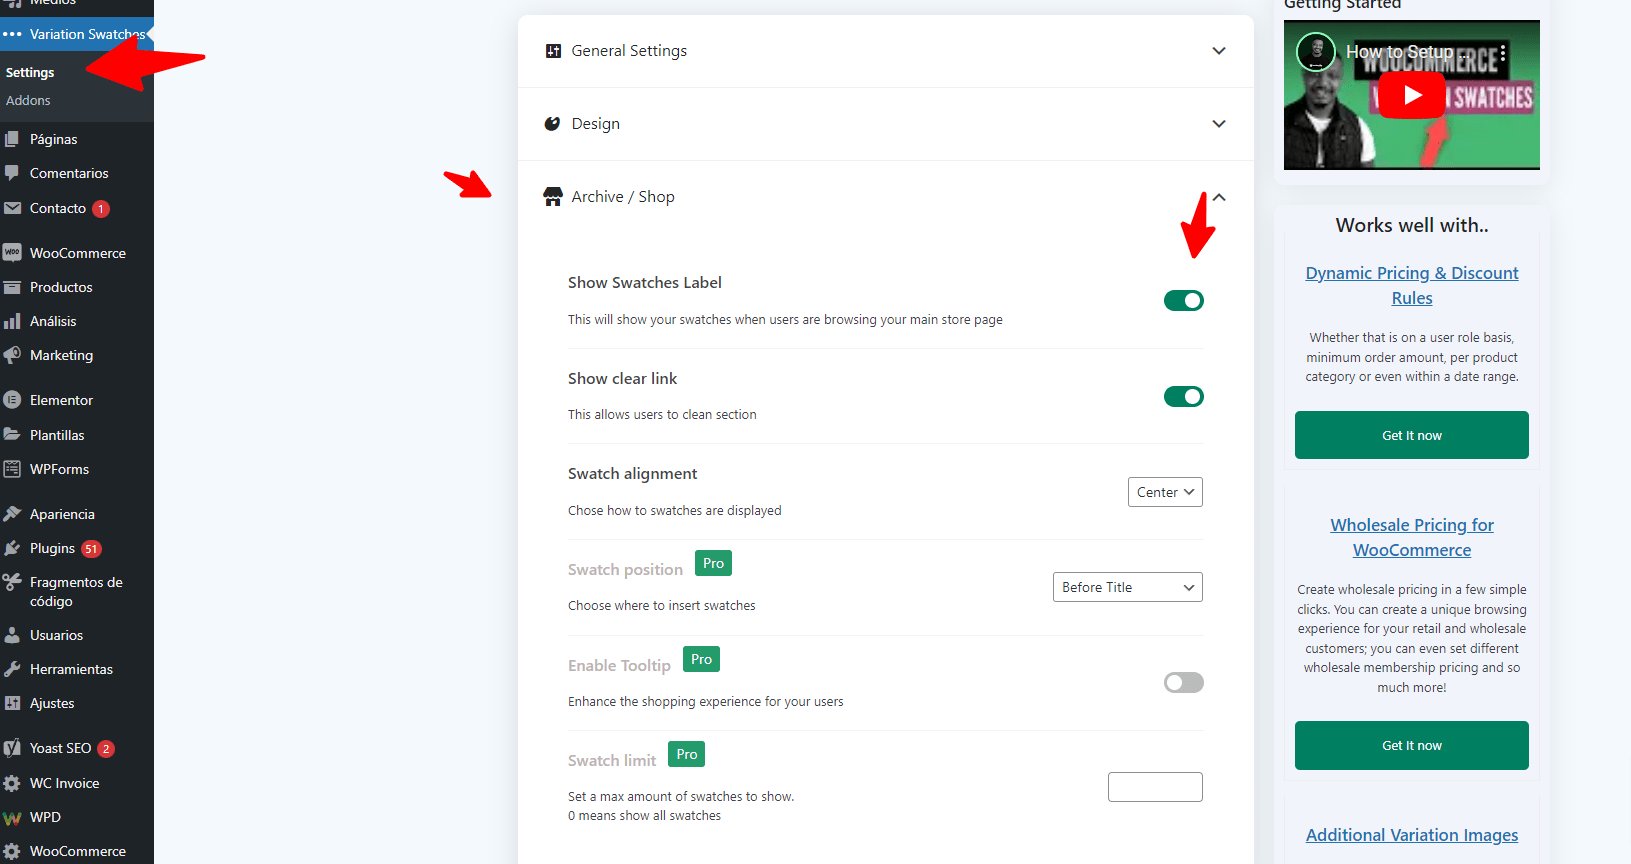Click the General Settings sliders icon

553,51
